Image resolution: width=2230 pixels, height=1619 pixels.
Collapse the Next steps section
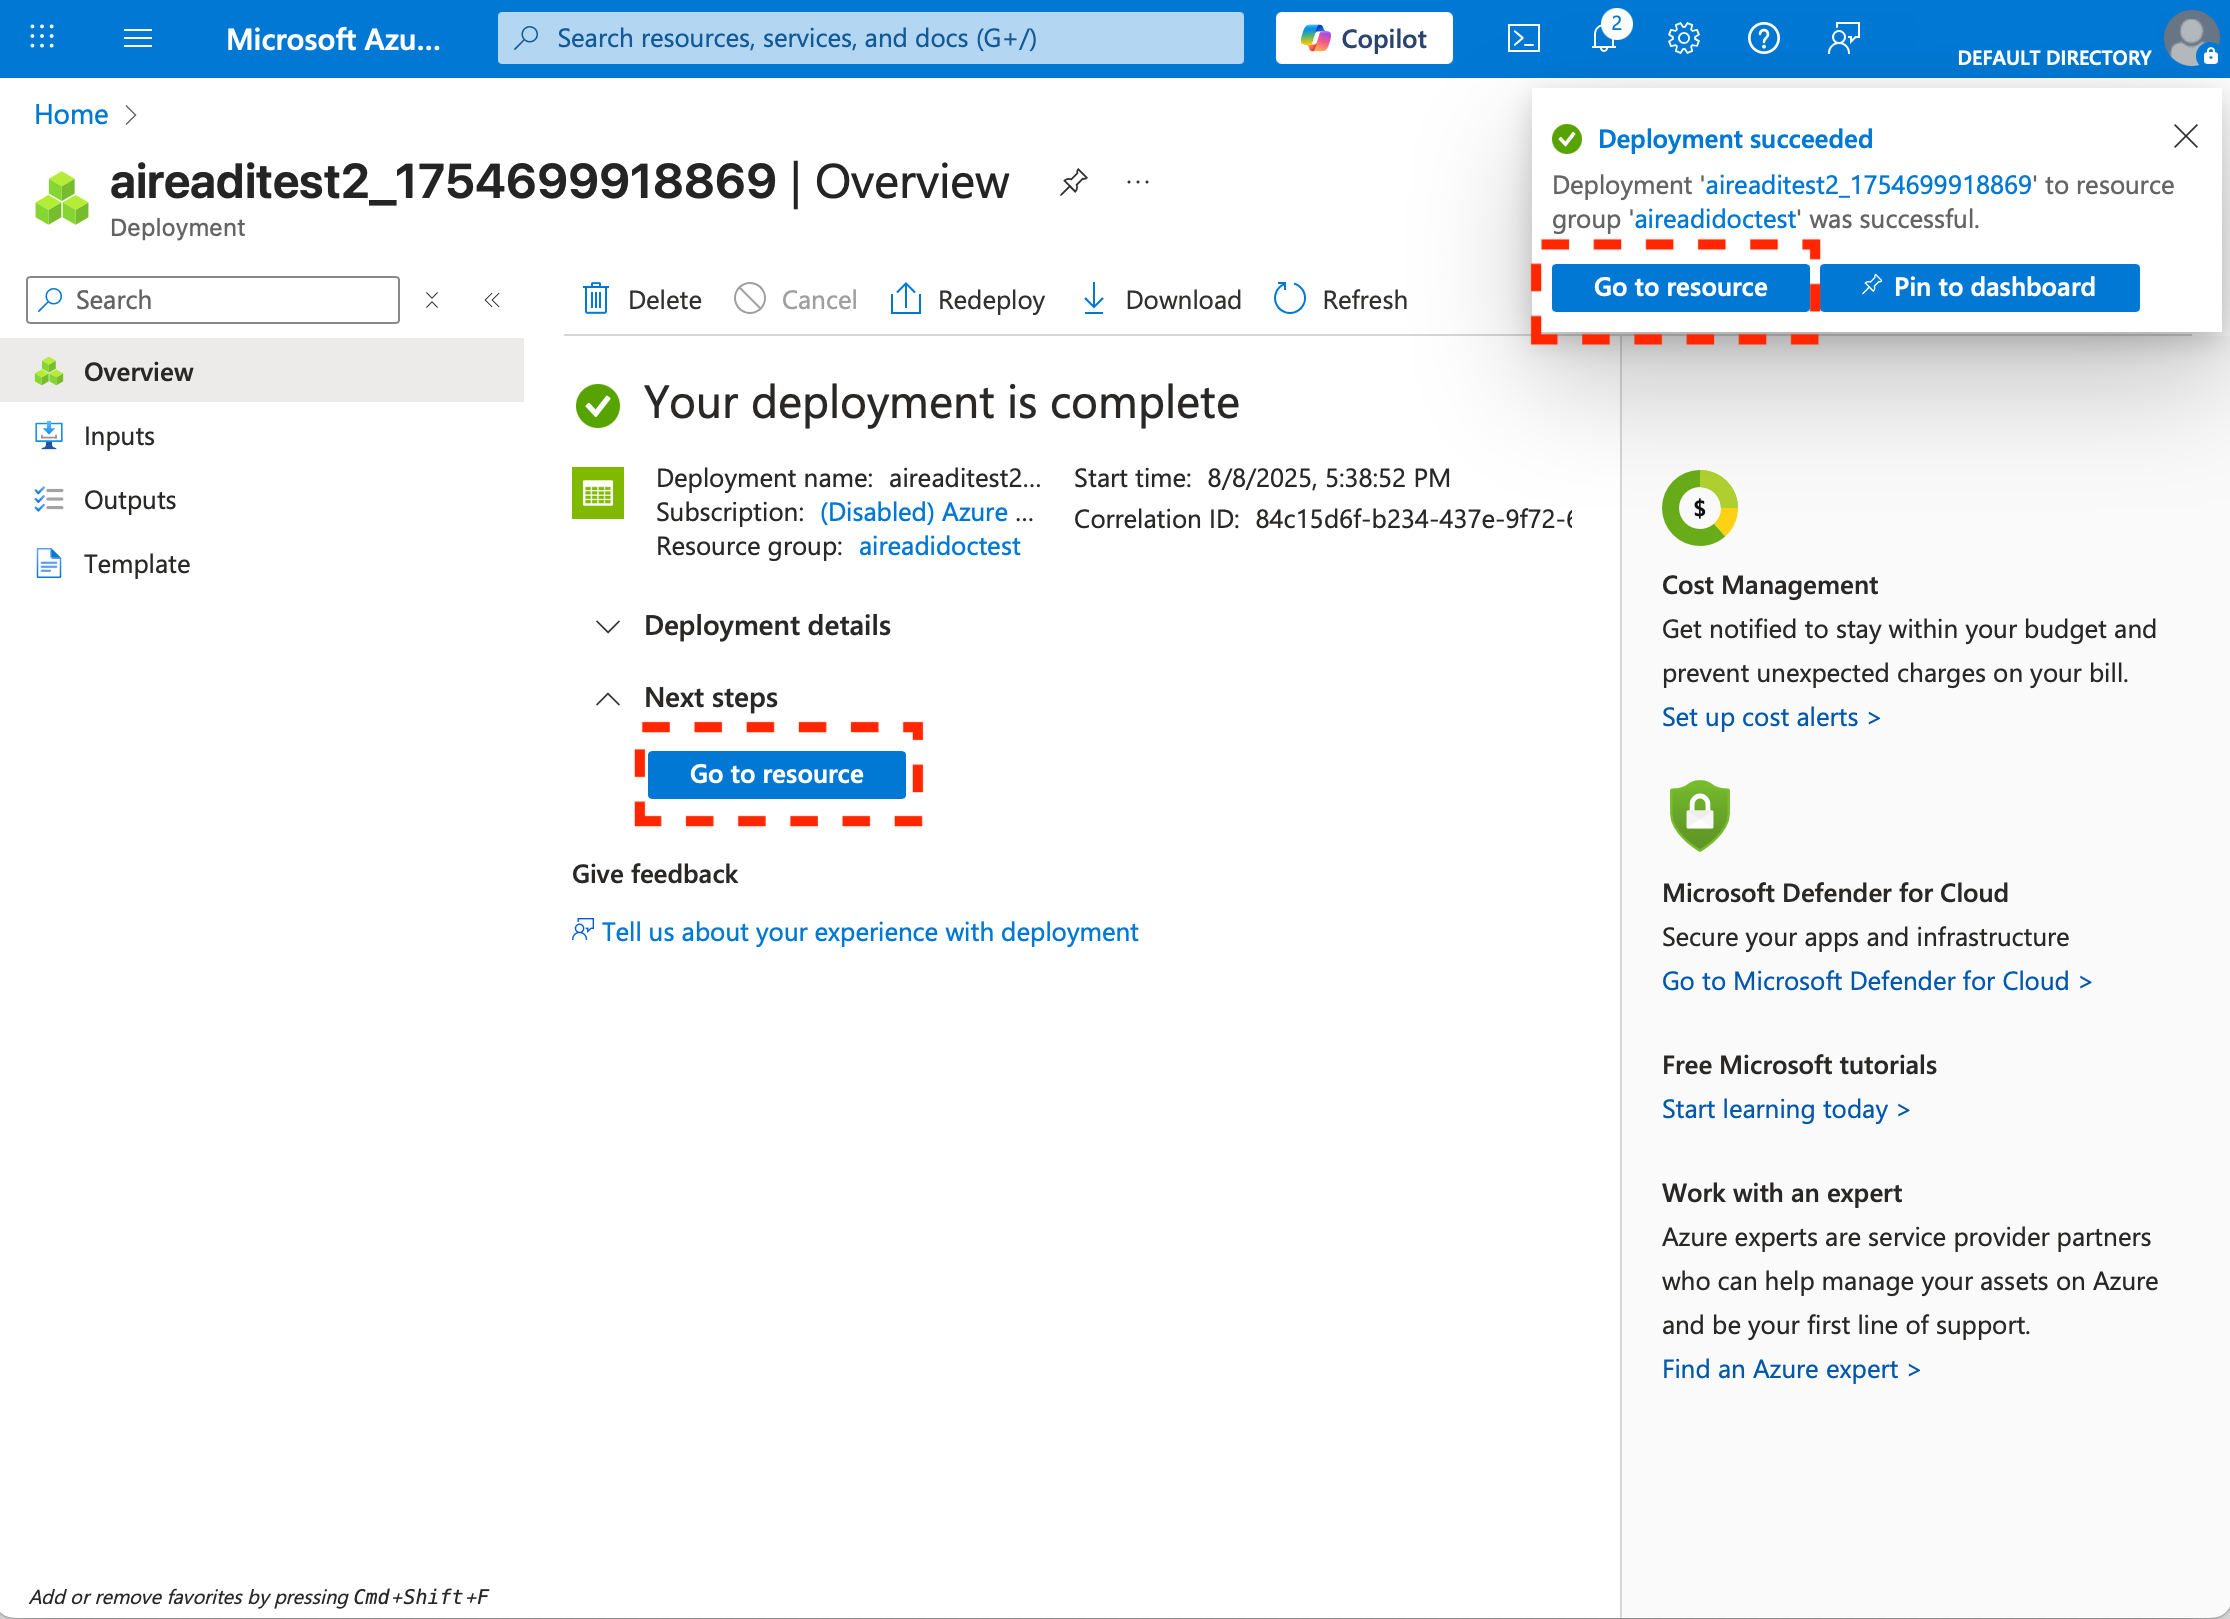608,698
